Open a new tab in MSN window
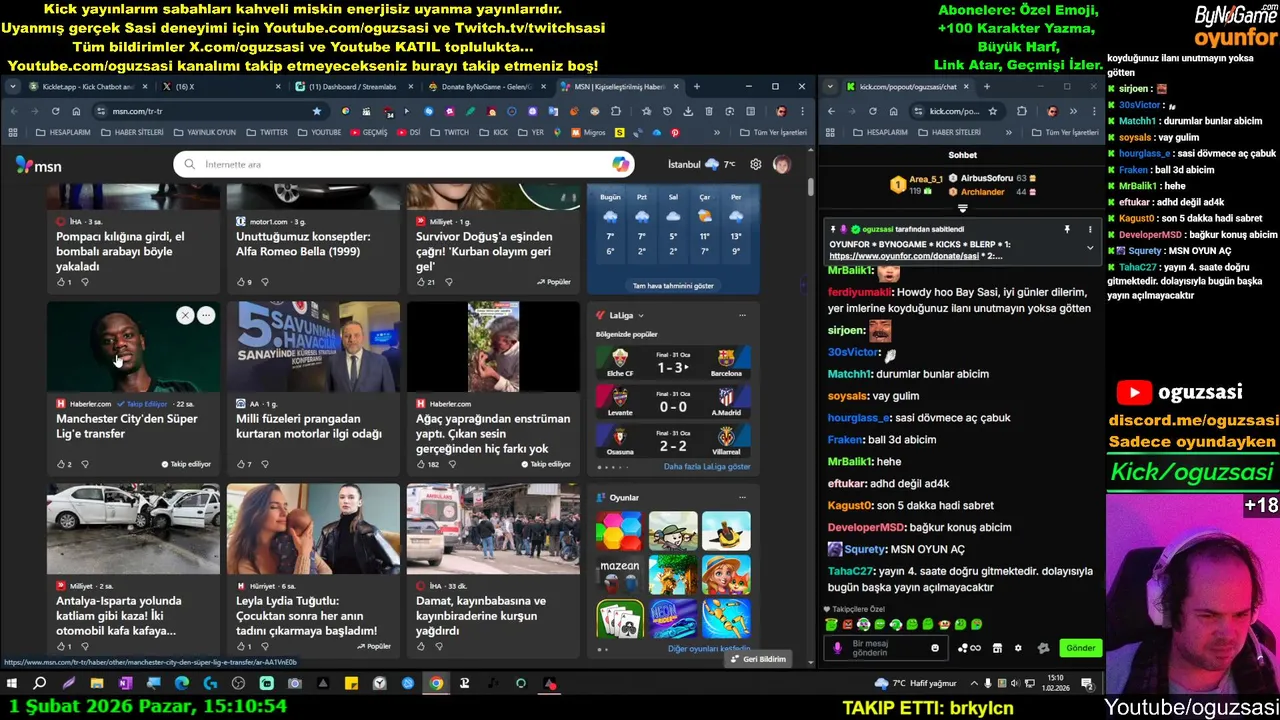1280x720 pixels. [x=697, y=87]
